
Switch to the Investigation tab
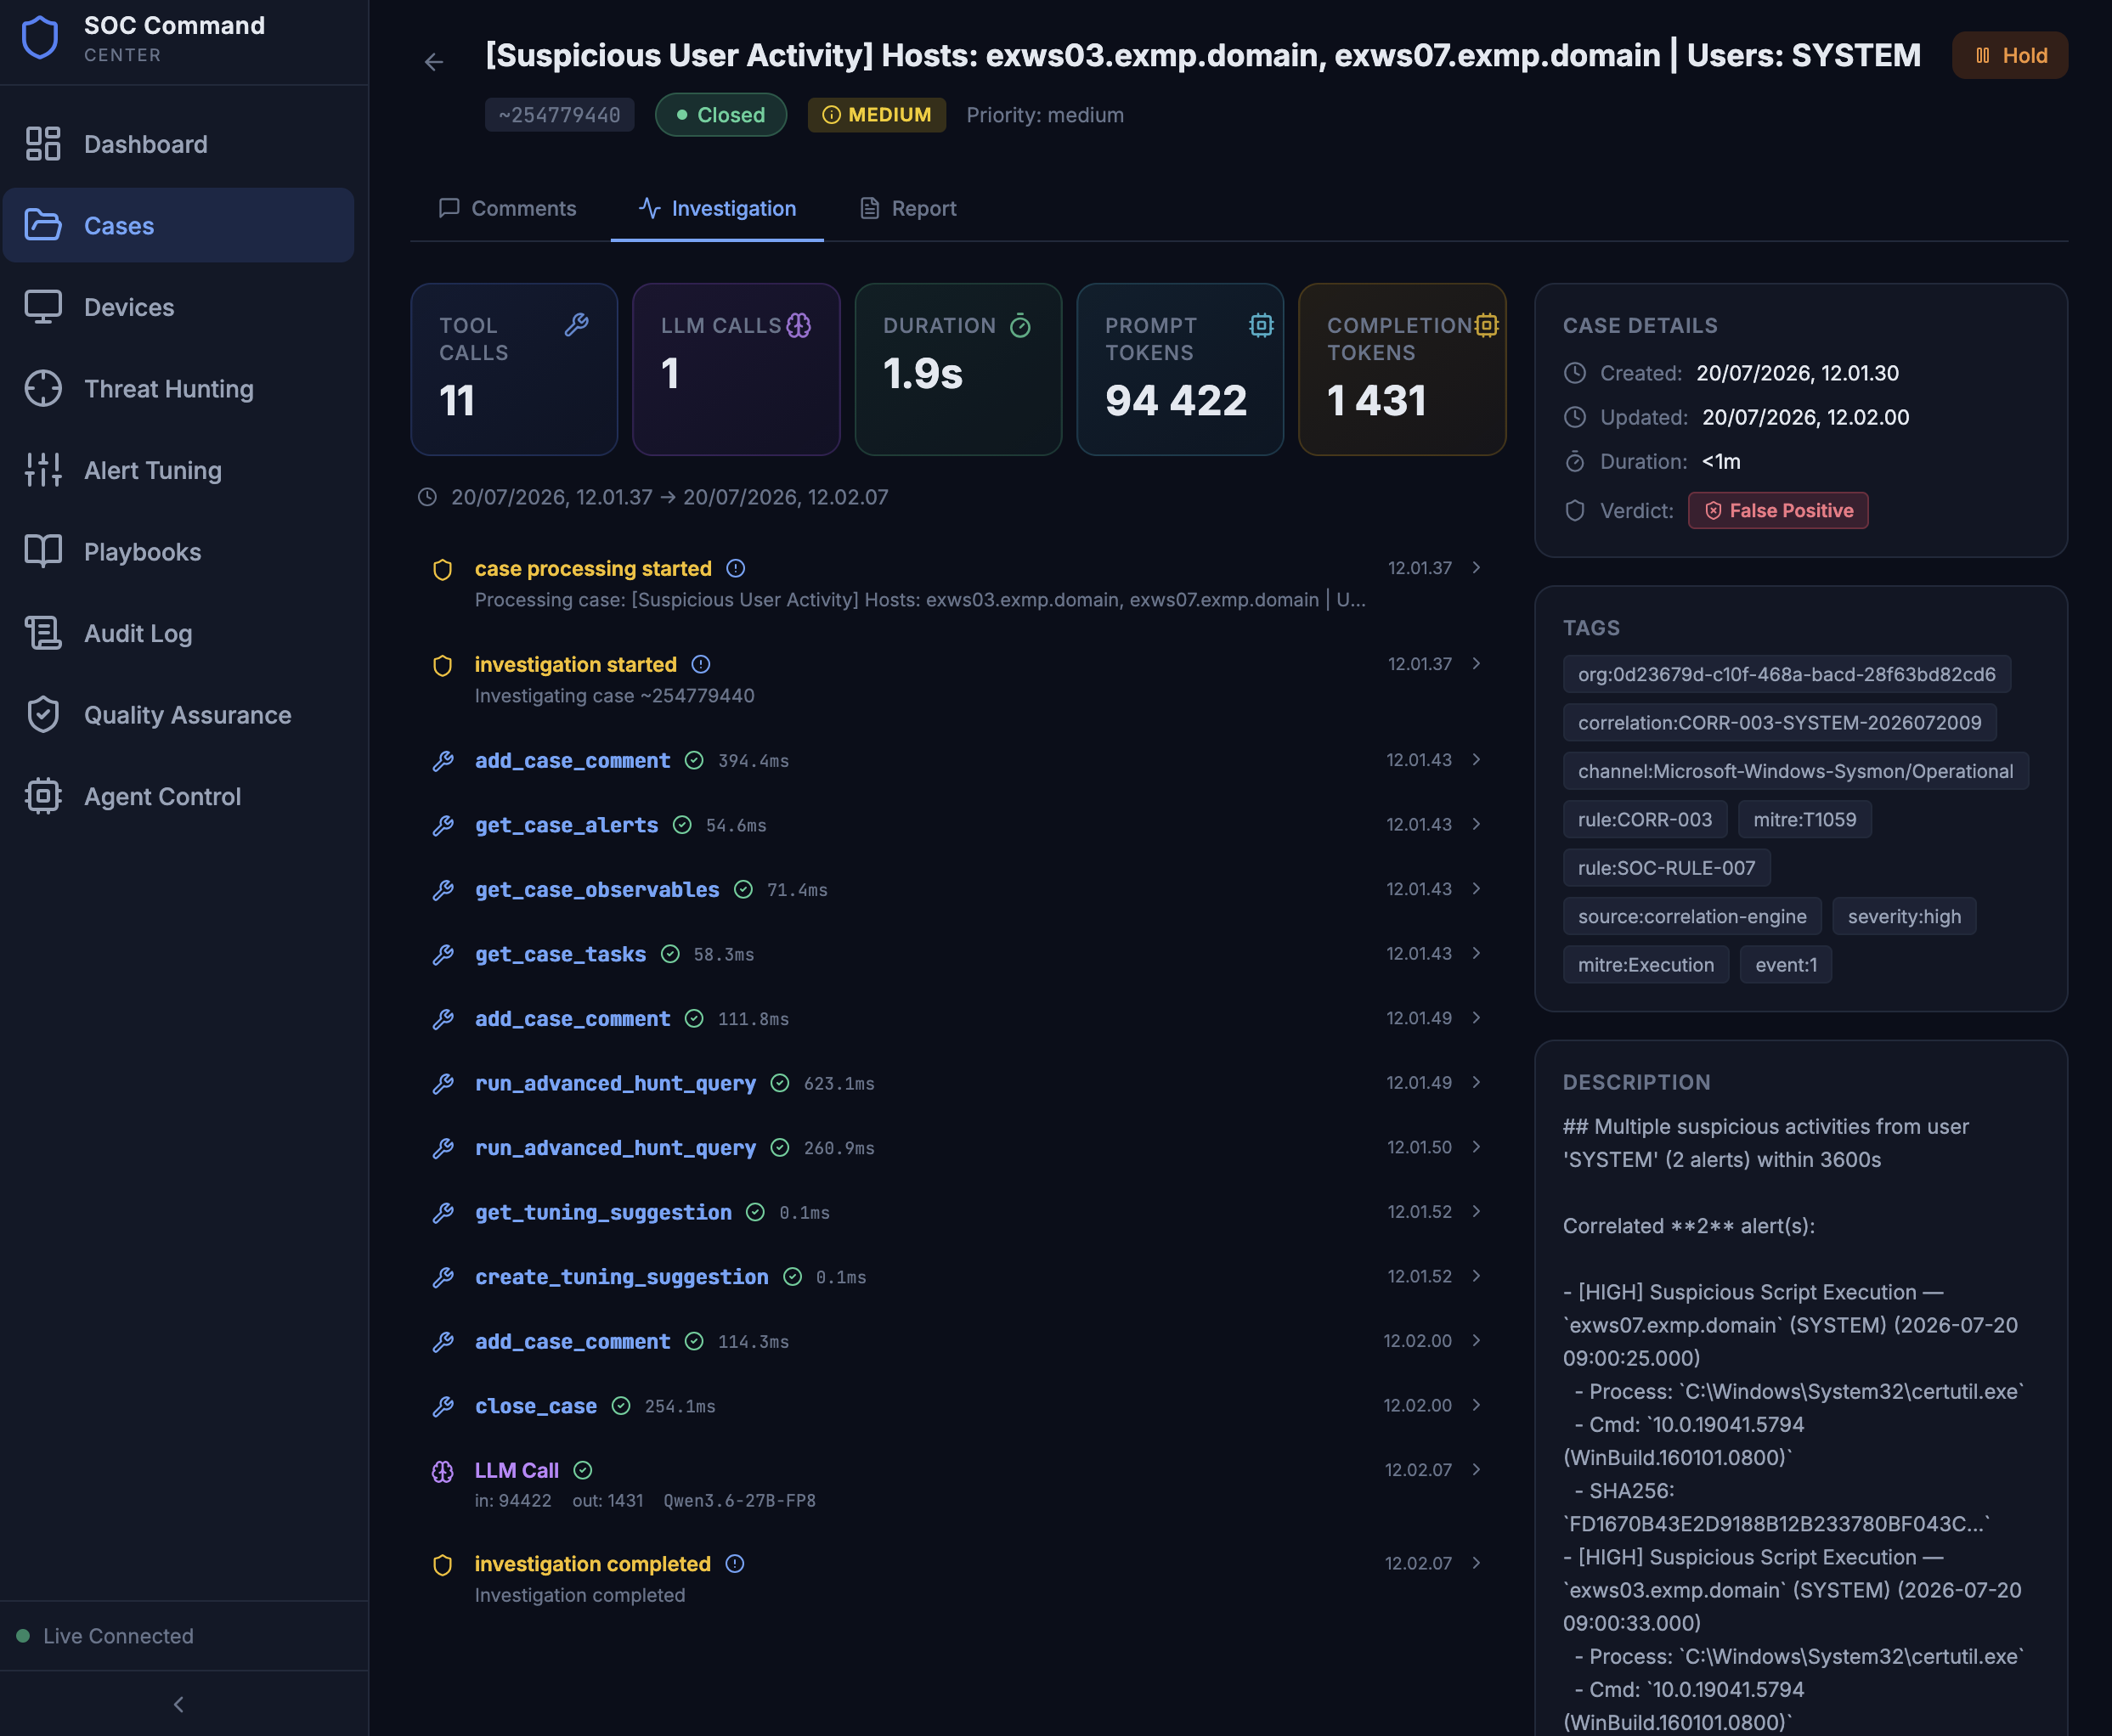coord(717,208)
